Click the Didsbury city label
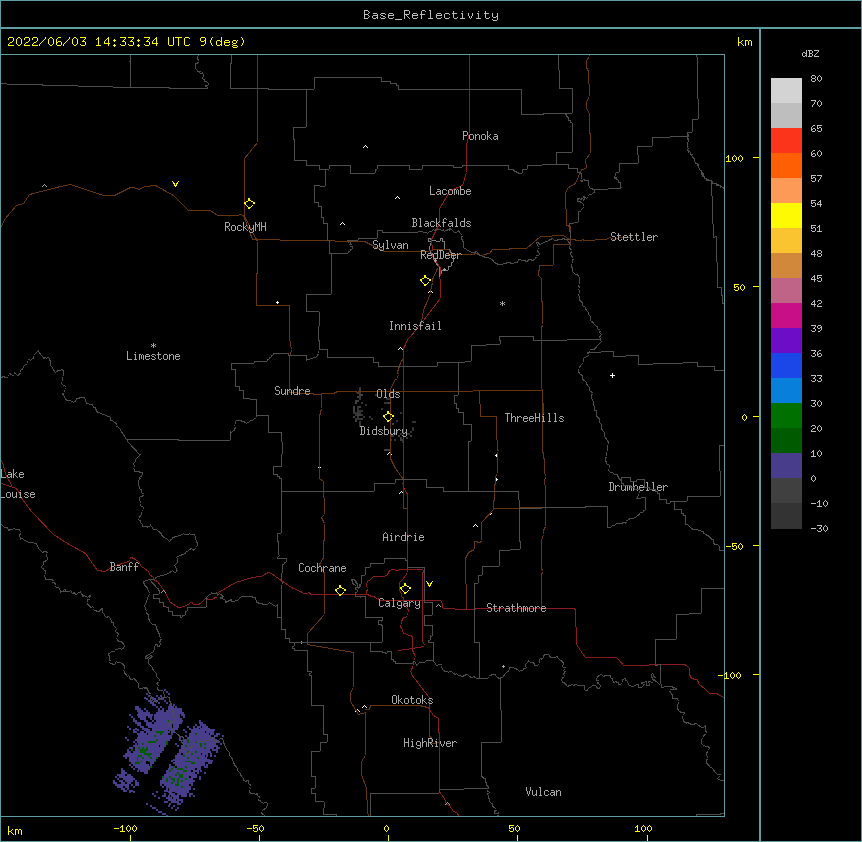Viewport: 862px width, 842px height. [383, 431]
